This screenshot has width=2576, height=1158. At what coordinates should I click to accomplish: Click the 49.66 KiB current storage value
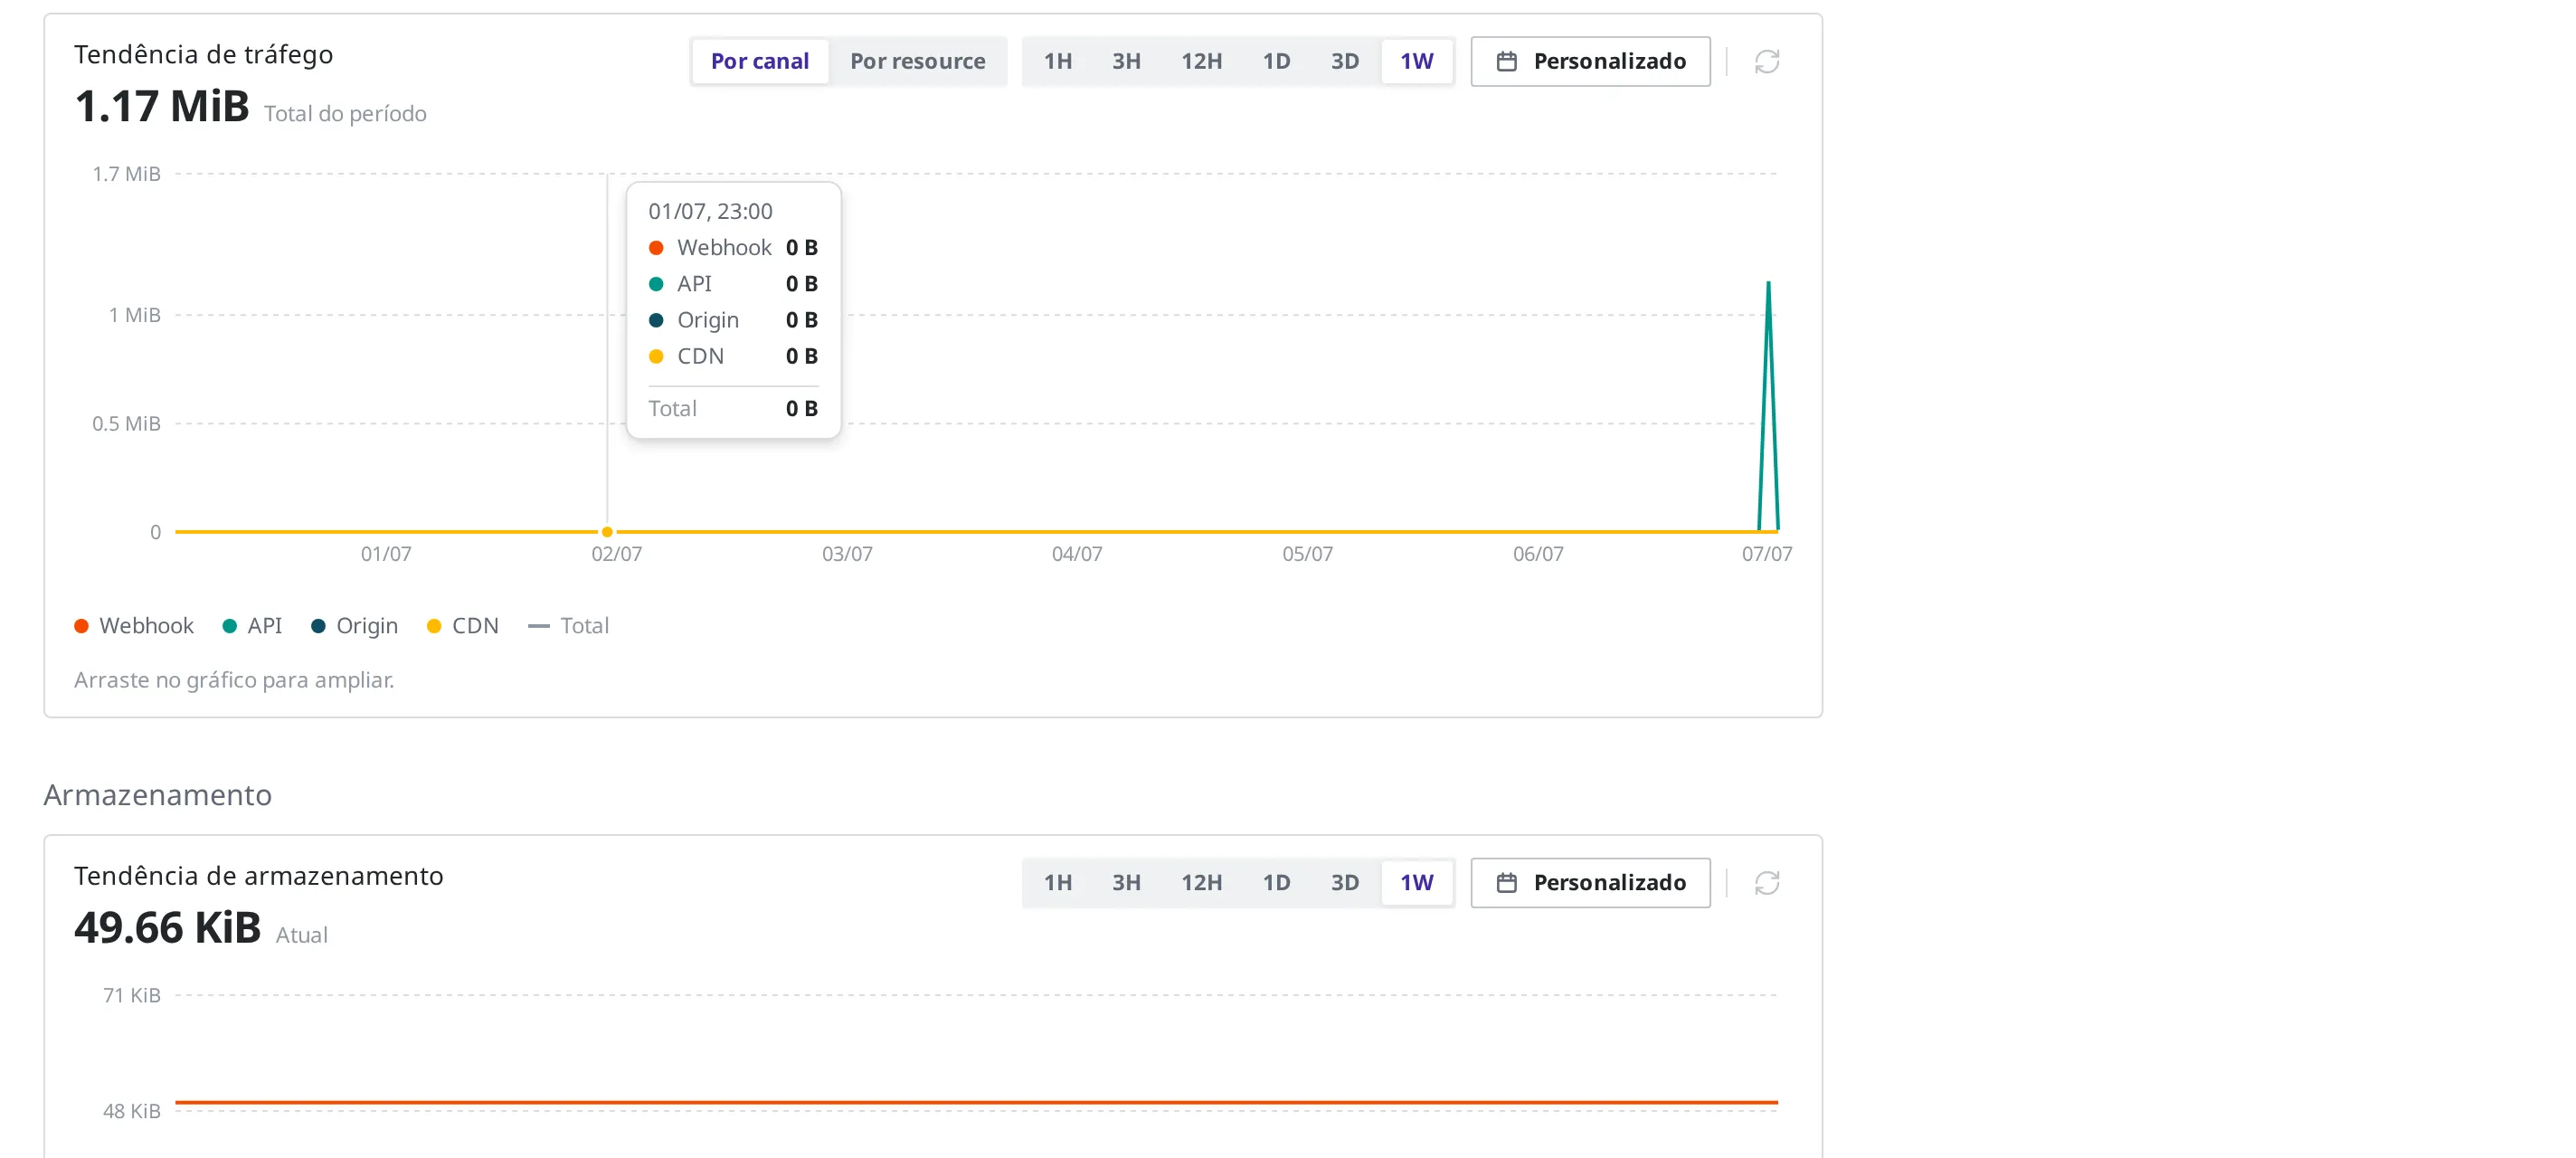[x=168, y=928]
